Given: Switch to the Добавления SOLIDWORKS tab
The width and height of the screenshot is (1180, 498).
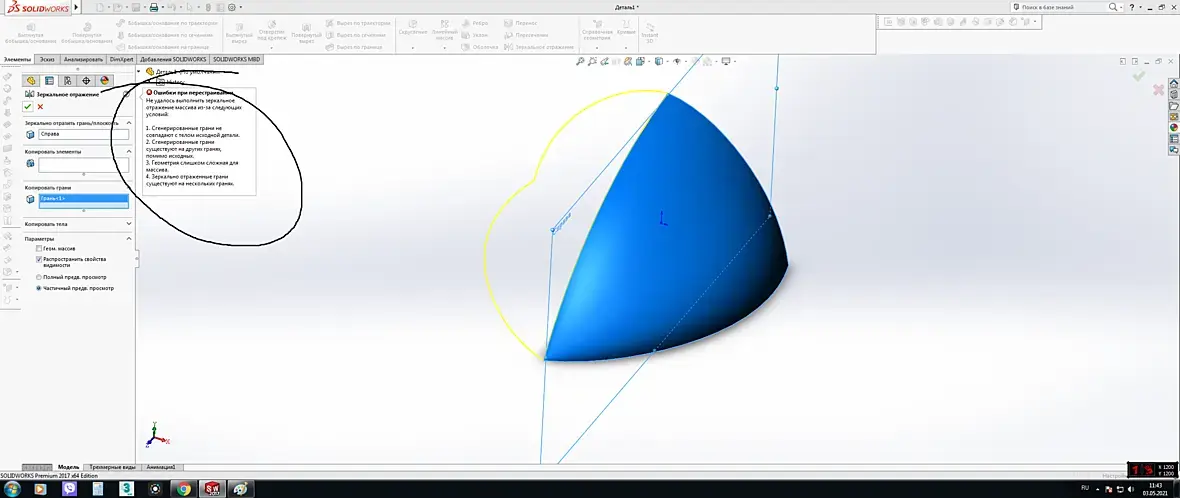Looking at the screenshot, I should pyautogui.click(x=173, y=59).
